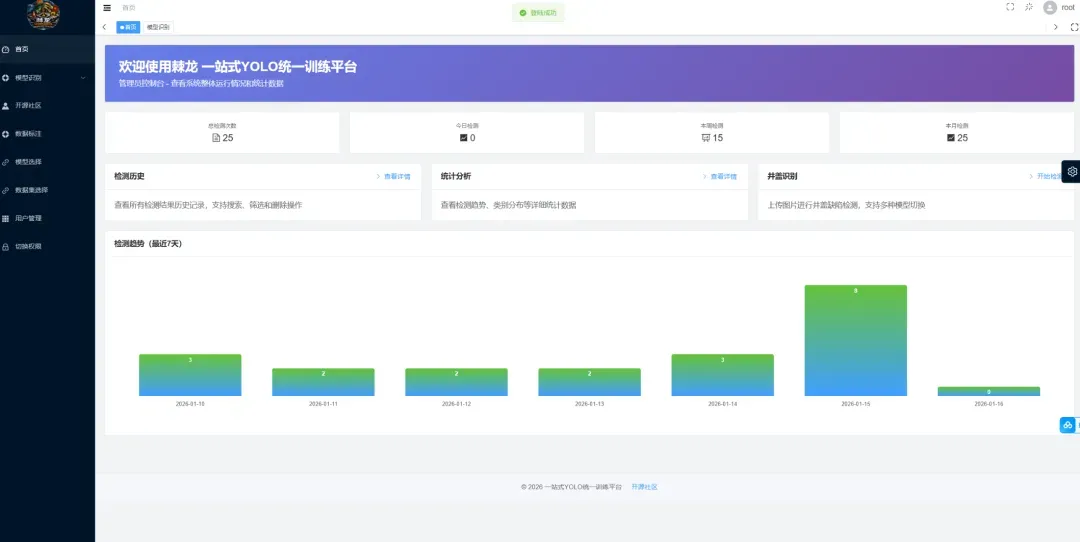1080x542 pixels.
Task: Click 开始检测 in the 井盖识别 card
Action: (1046, 177)
